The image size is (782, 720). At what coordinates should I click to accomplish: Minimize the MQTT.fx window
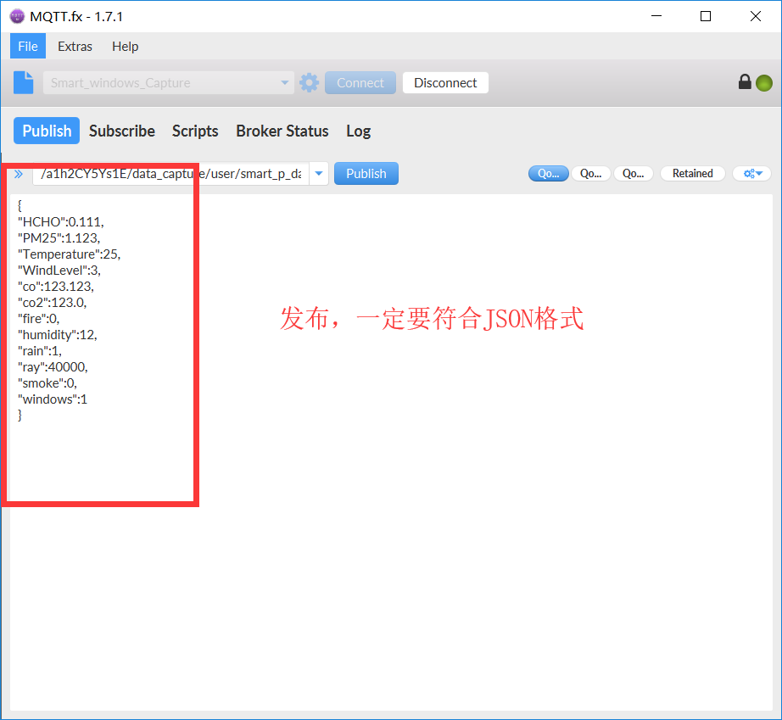(656, 16)
